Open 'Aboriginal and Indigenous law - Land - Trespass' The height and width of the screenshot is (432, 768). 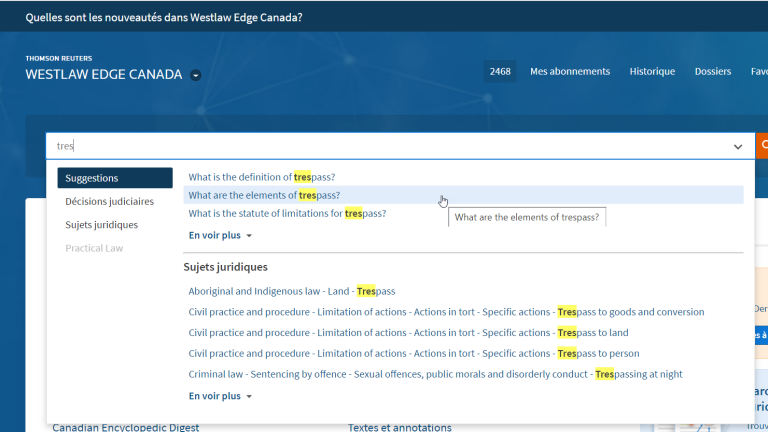pyautogui.click(x=291, y=291)
